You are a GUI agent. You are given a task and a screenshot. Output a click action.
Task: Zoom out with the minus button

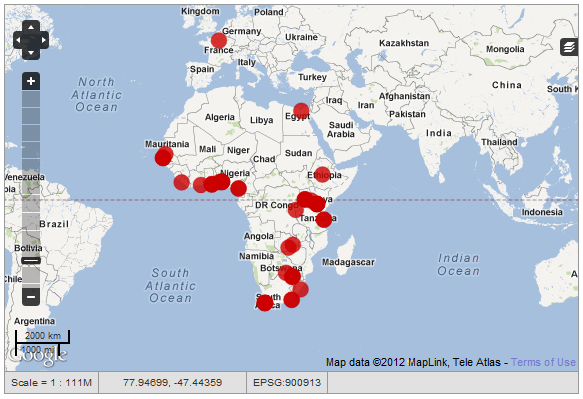[31, 297]
